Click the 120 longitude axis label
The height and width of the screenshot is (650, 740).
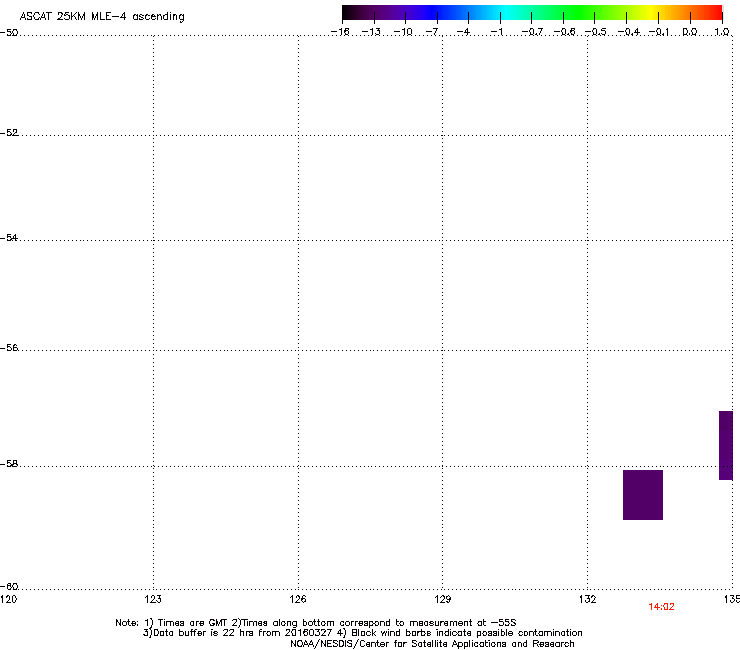tap(8, 599)
